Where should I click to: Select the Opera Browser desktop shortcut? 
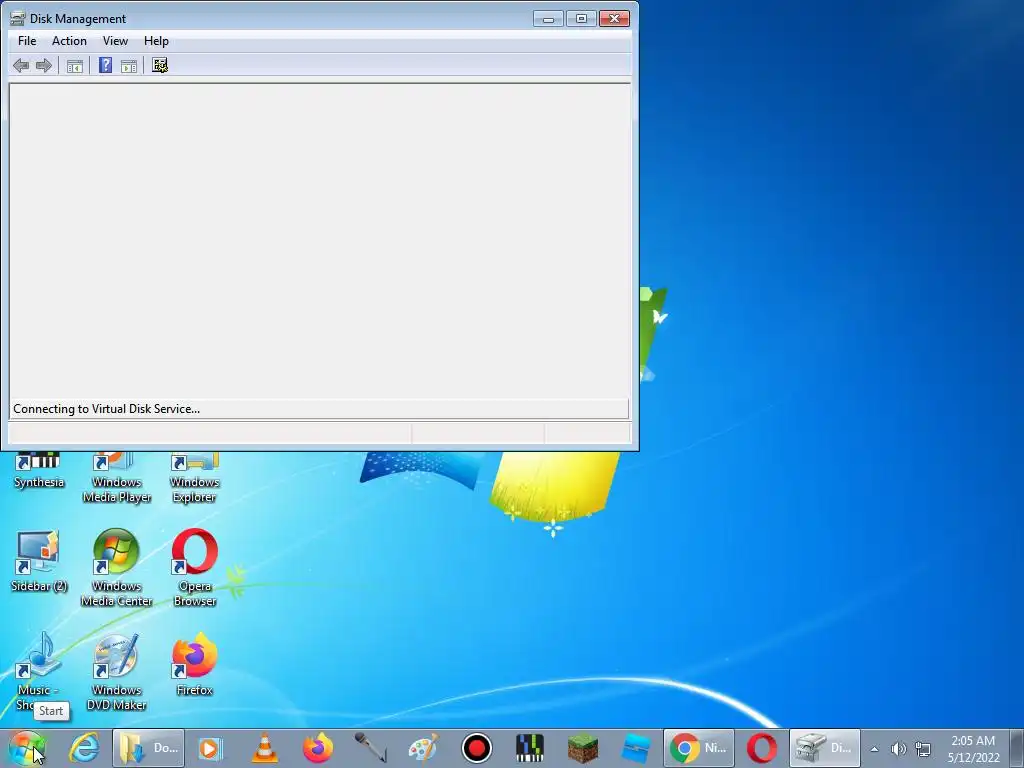[194, 568]
